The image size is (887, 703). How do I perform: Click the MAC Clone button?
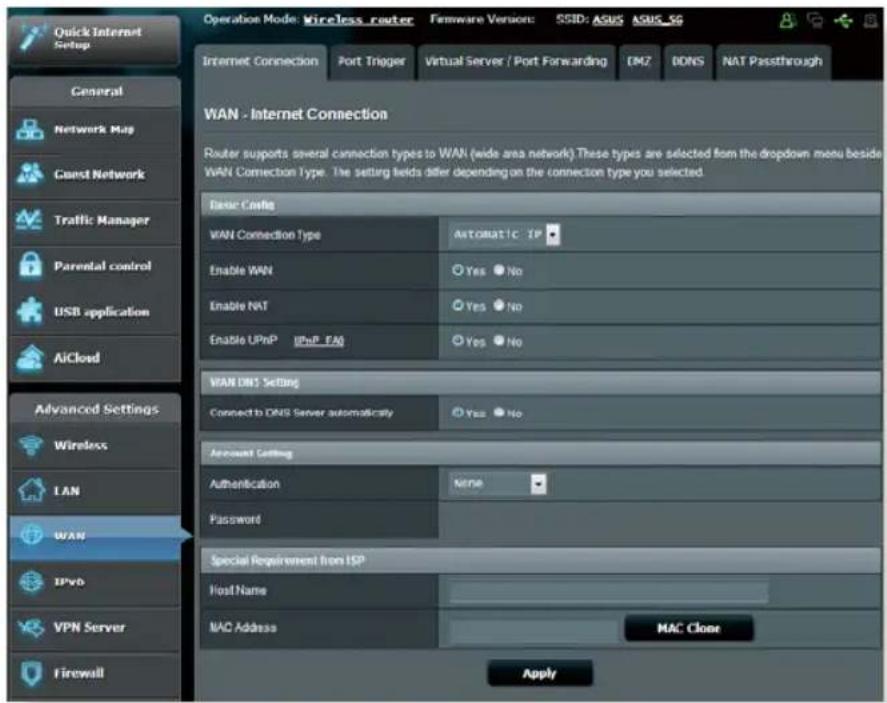(688, 628)
